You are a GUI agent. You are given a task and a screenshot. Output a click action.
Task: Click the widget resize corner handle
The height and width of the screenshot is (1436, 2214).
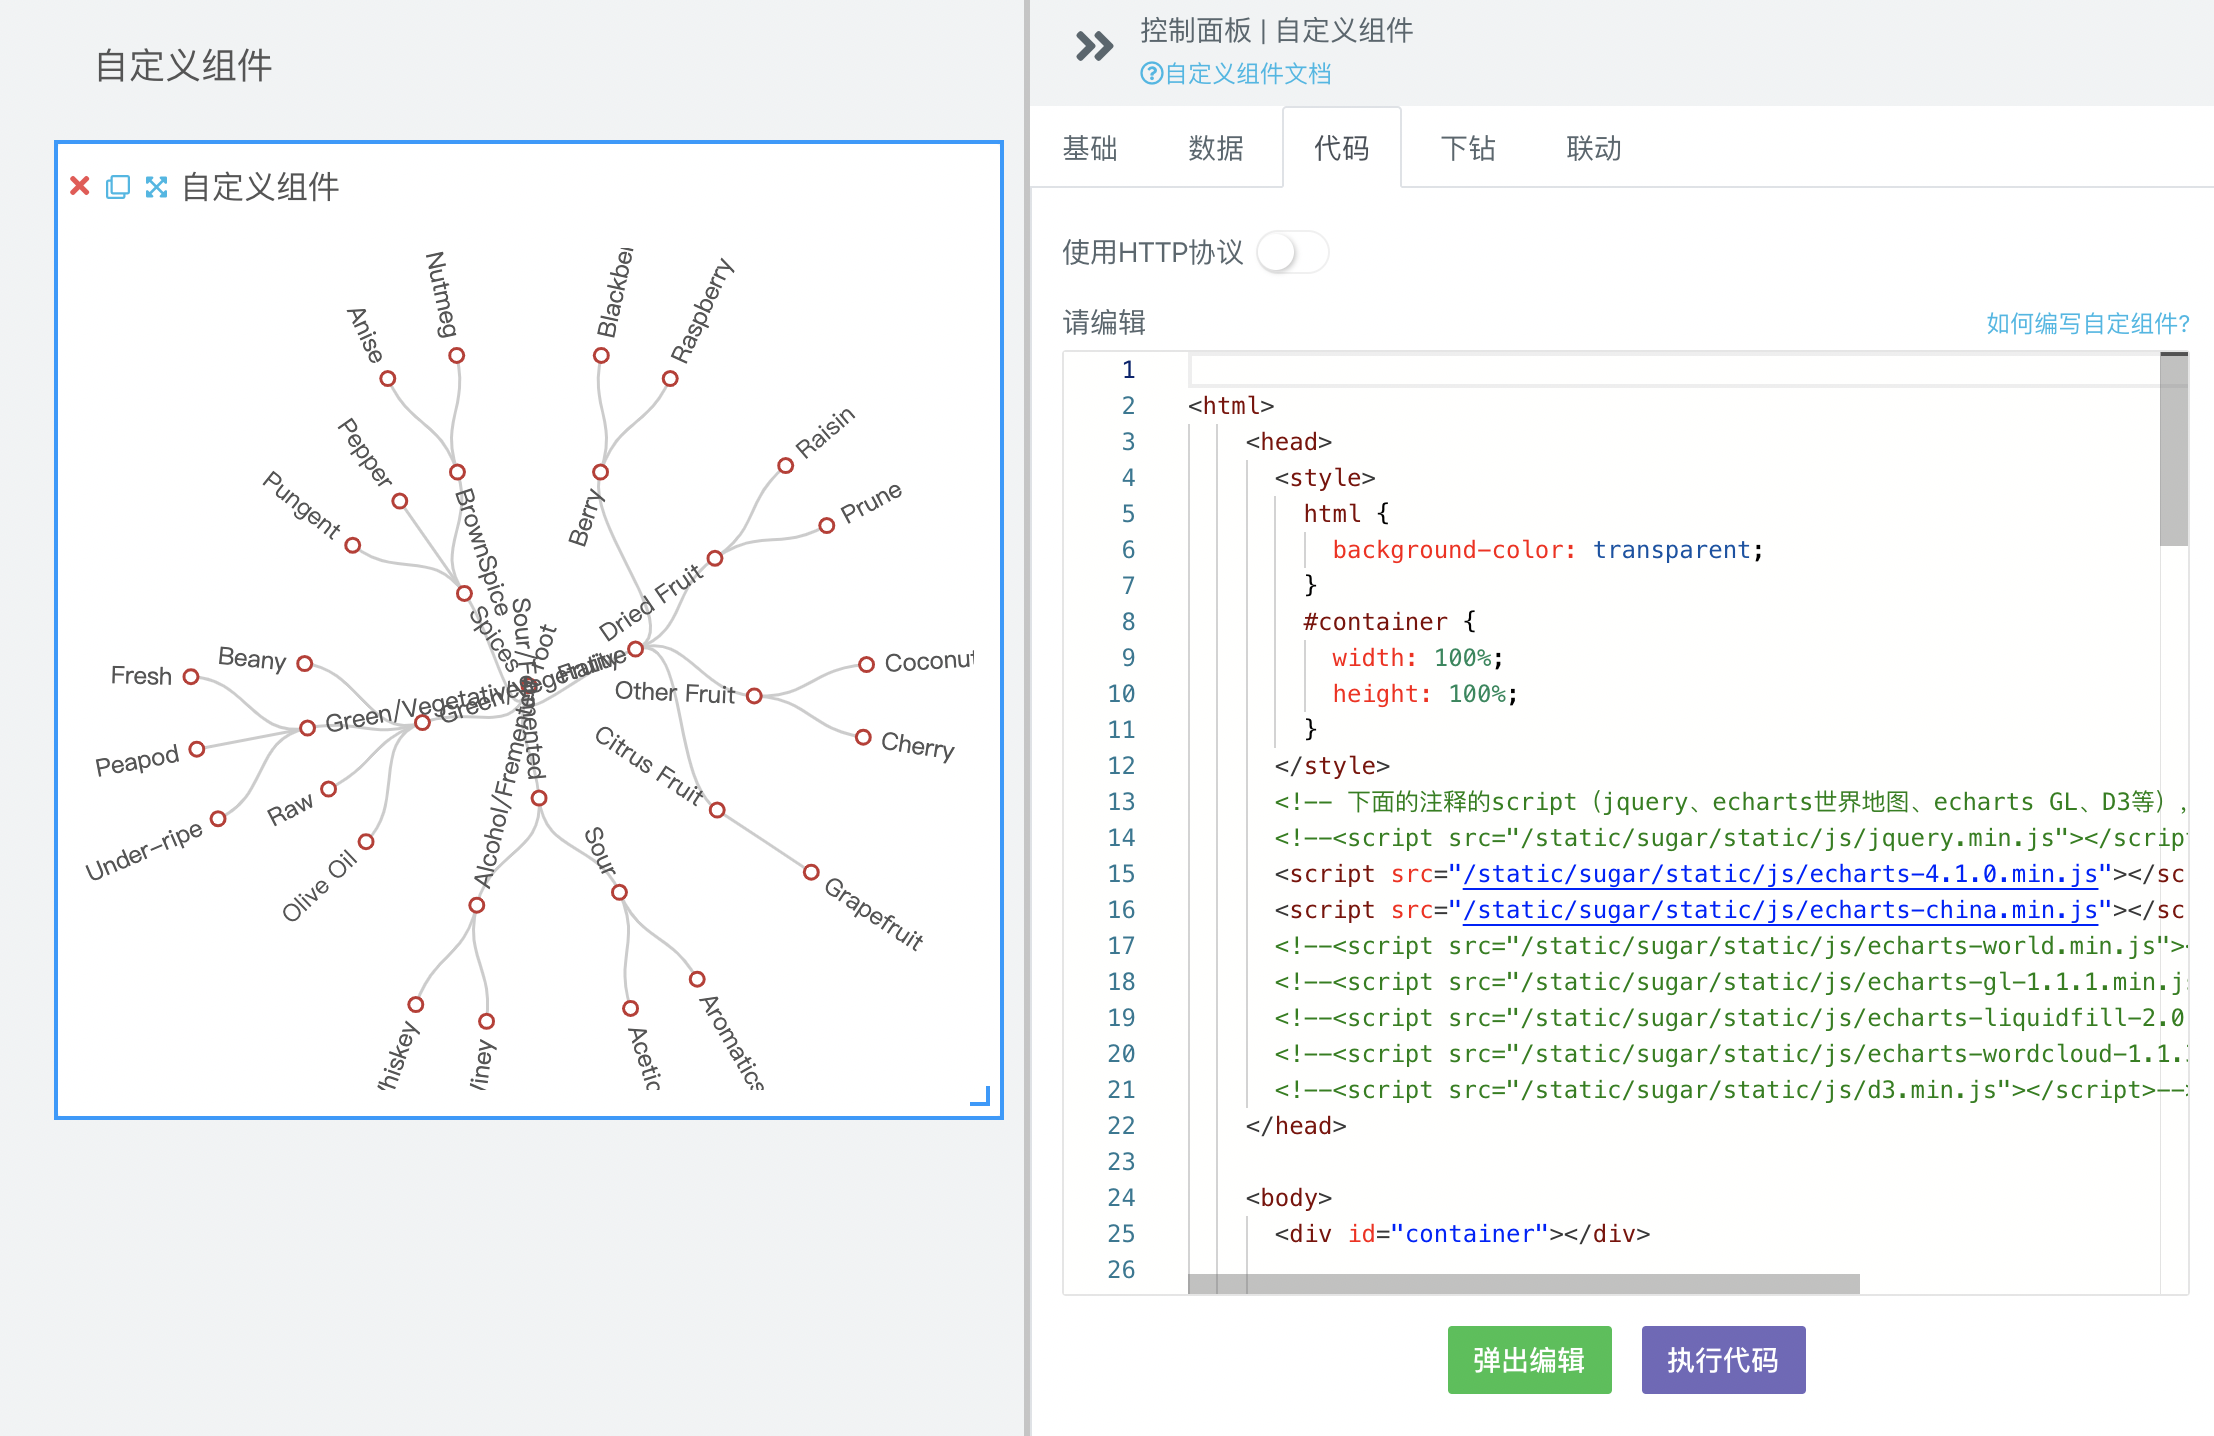981,1097
